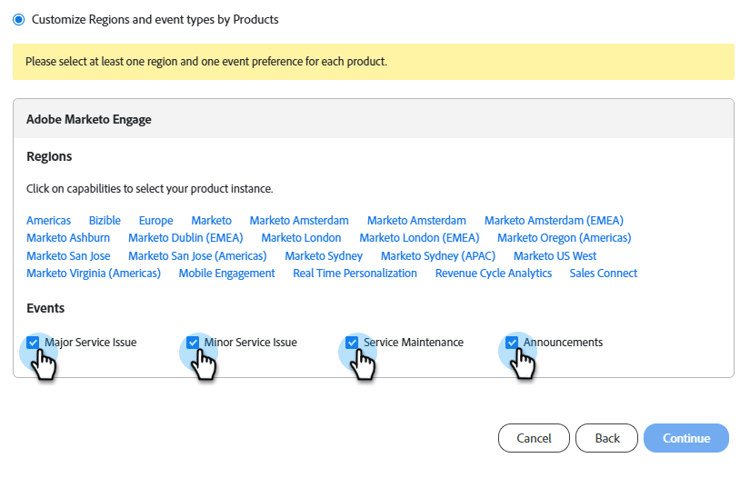Select the Americas region link

48,220
